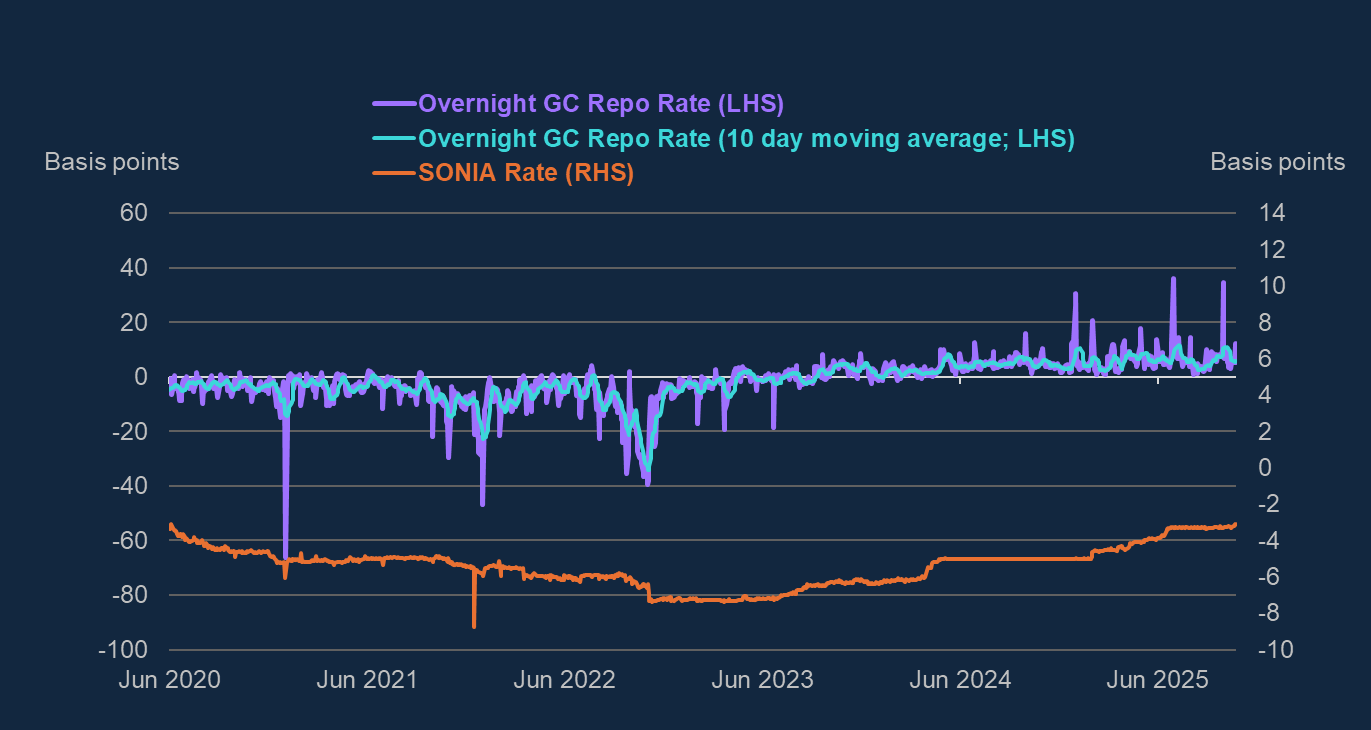This screenshot has height=730, width=1371.
Task: Click the 60 tick label on left axis
Action: (x=135, y=213)
